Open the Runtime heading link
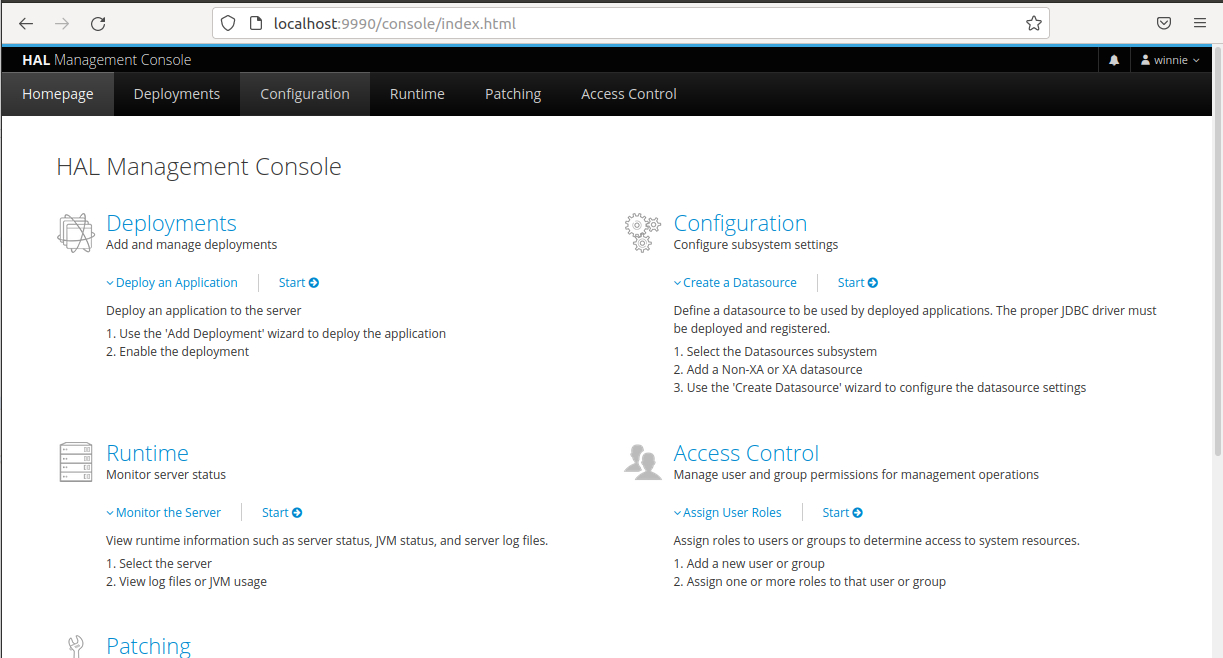The height and width of the screenshot is (658, 1223). tap(147, 453)
